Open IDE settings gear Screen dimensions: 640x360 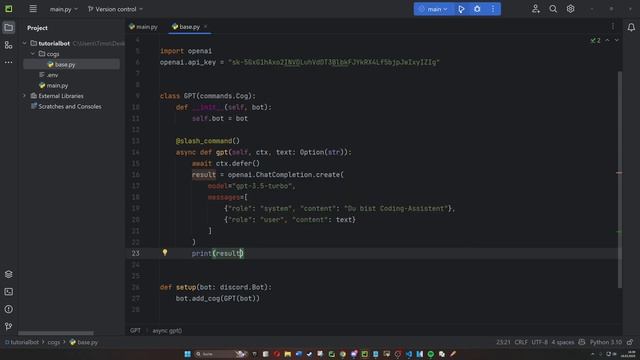point(571,9)
